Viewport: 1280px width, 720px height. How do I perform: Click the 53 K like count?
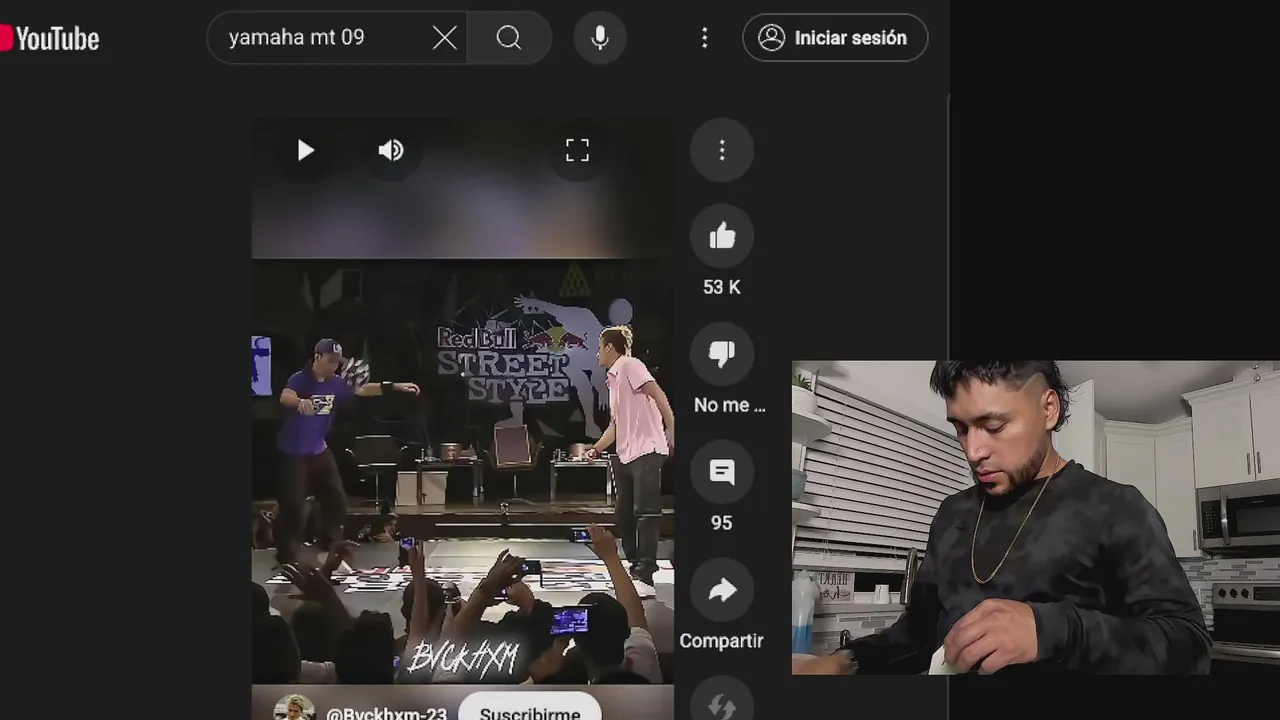point(722,287)
